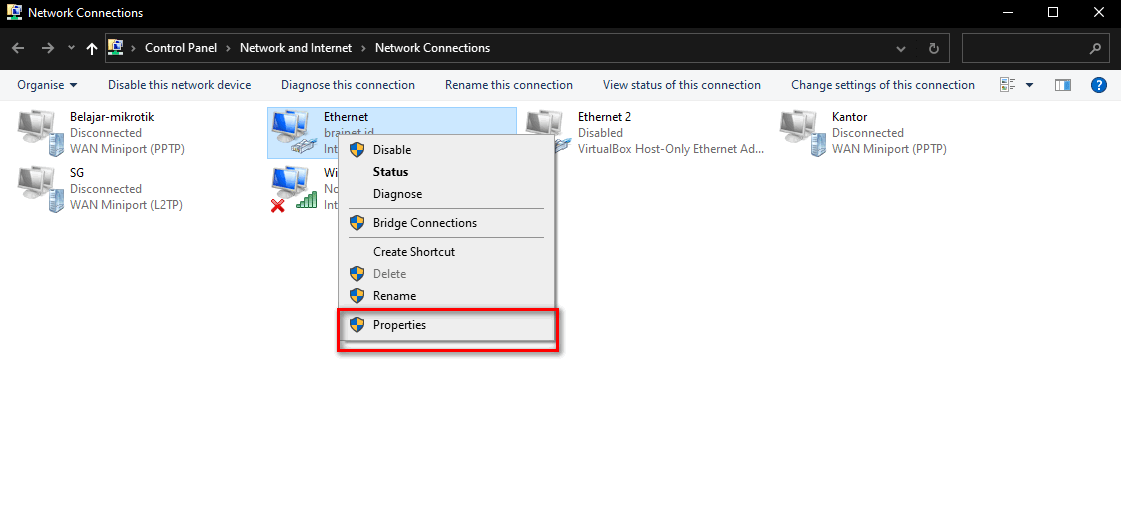Screen dimensions: 1121x515
Task: Select Bridge Connections in context menu
Action: point(424,223)
